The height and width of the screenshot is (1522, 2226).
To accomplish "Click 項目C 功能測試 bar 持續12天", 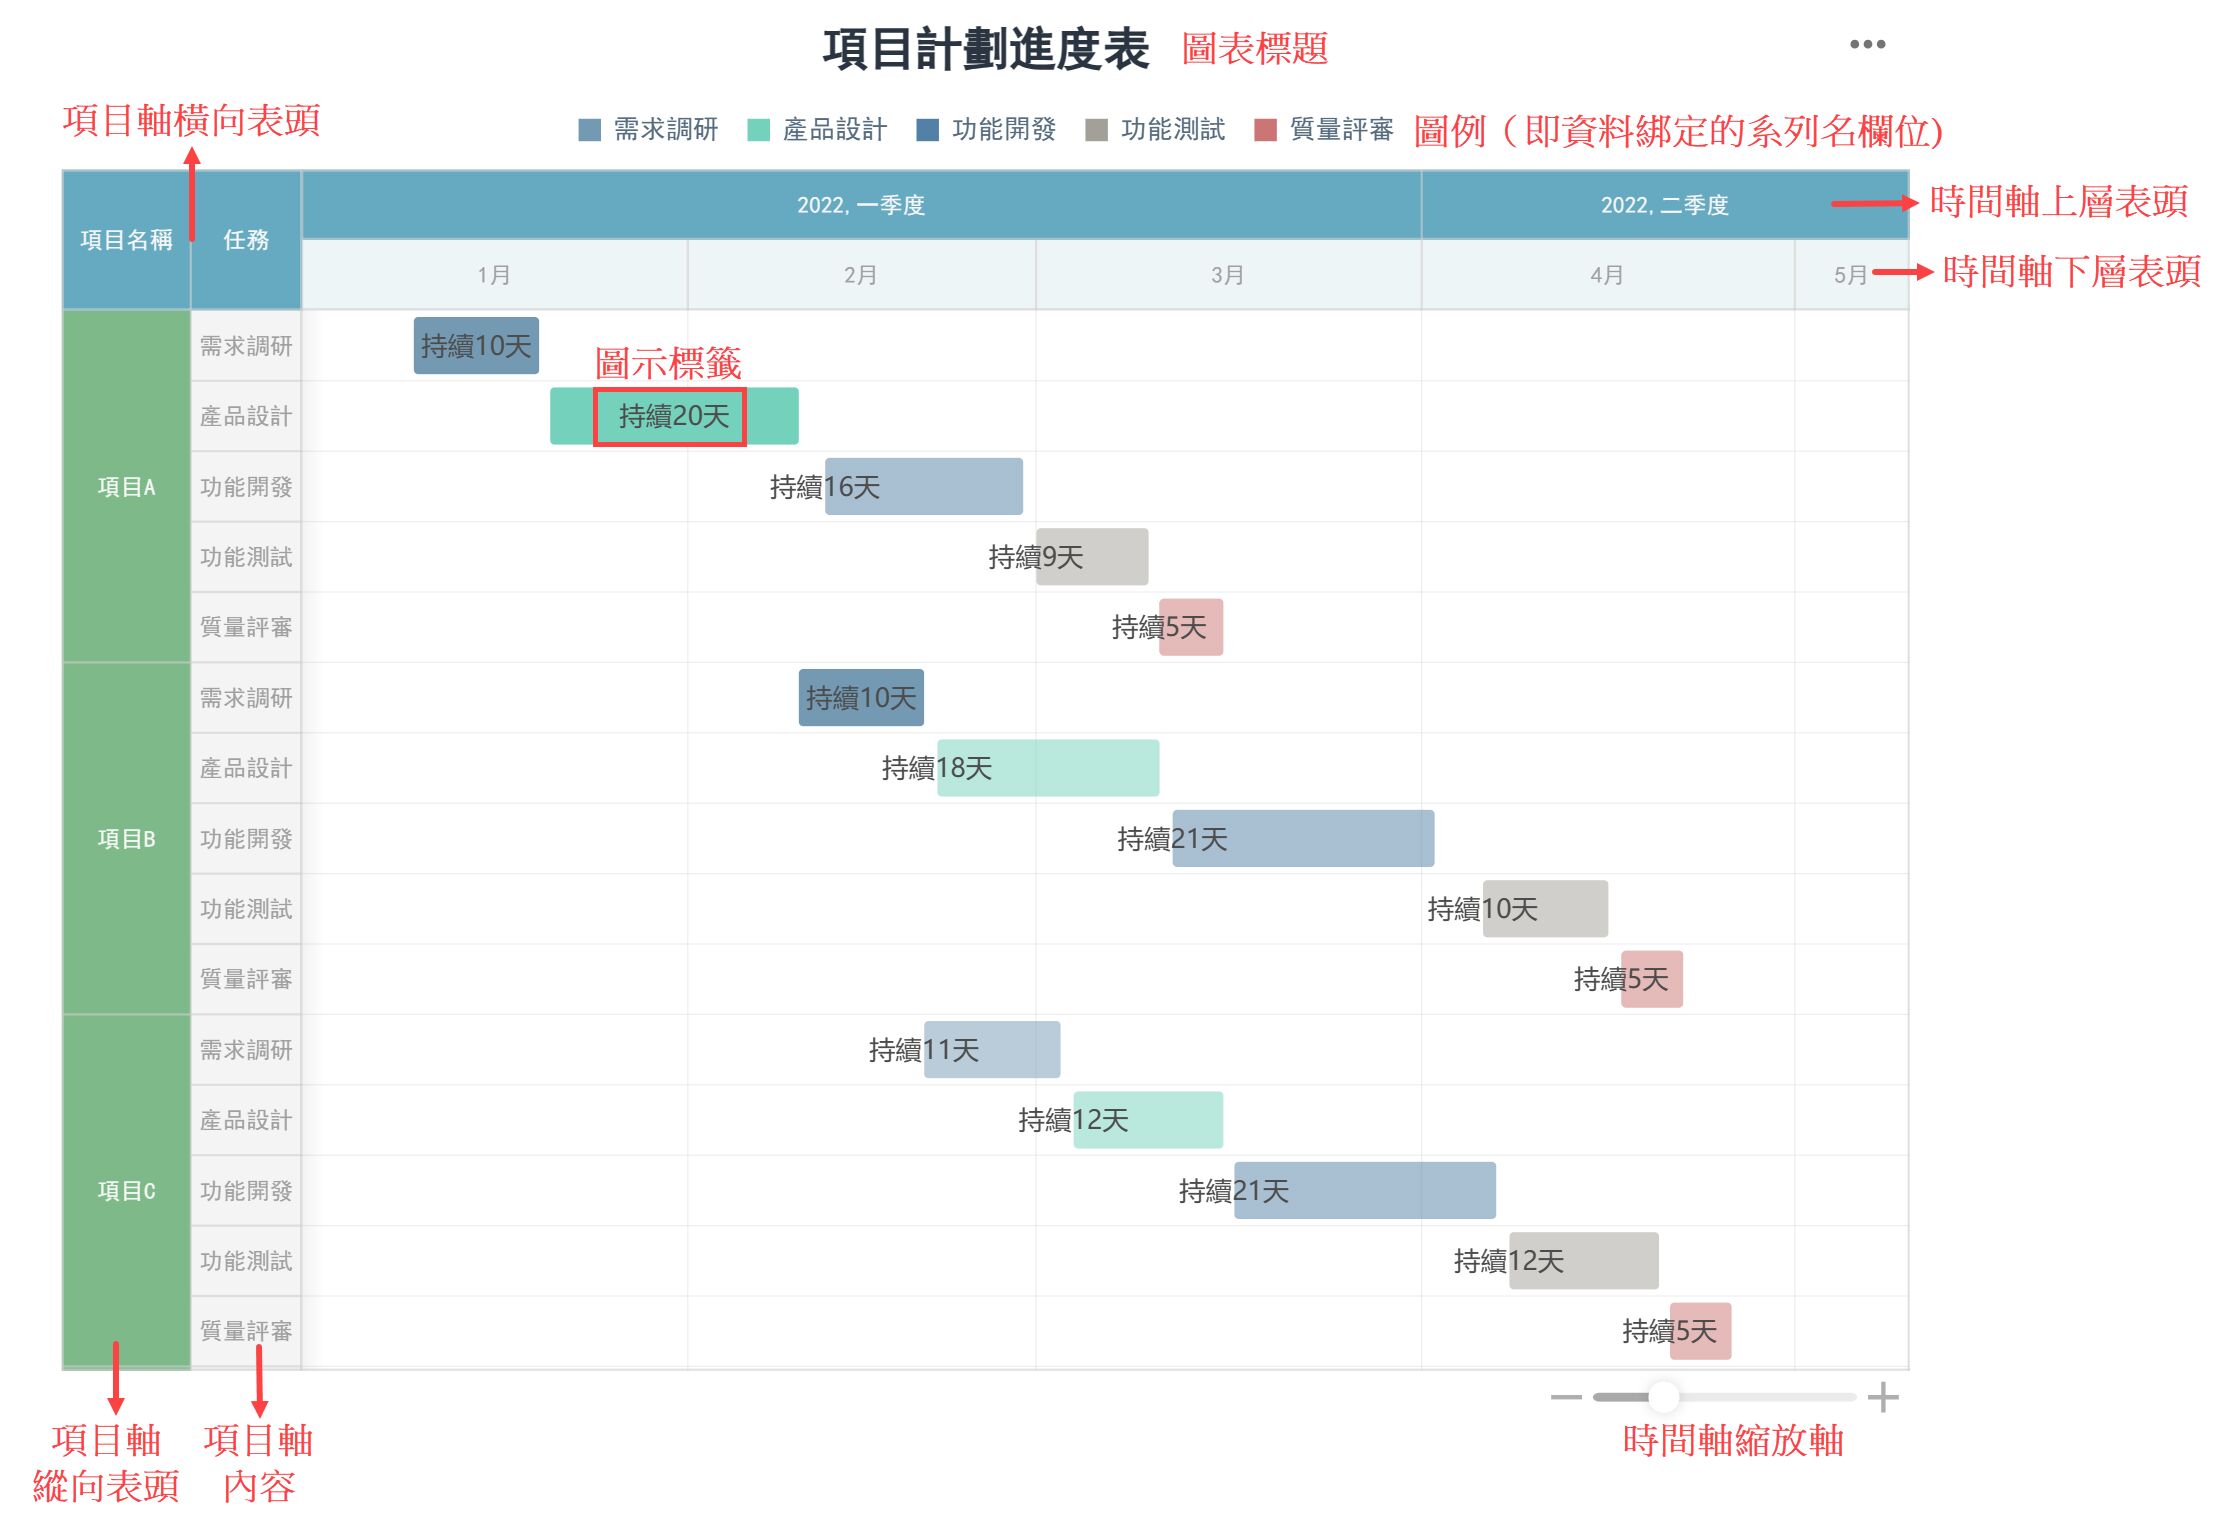I will pos(1583,1261).
